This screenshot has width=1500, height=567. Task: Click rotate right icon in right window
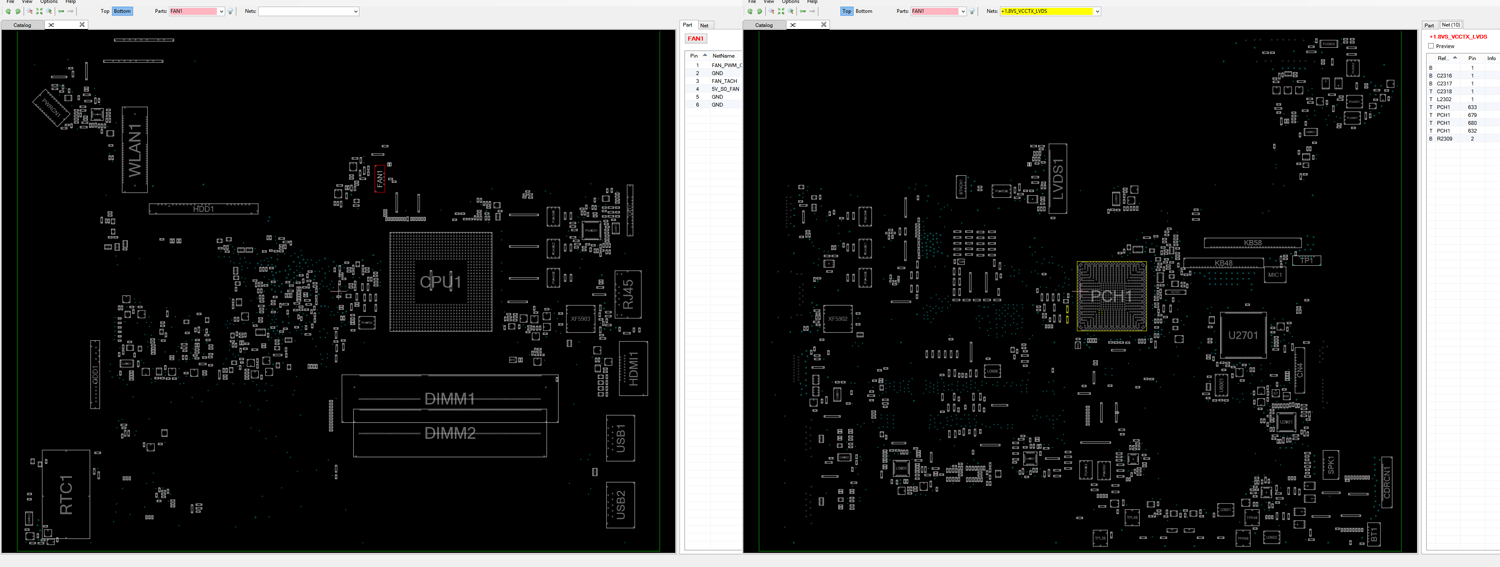pyautogui.click(x=760, y=11)
